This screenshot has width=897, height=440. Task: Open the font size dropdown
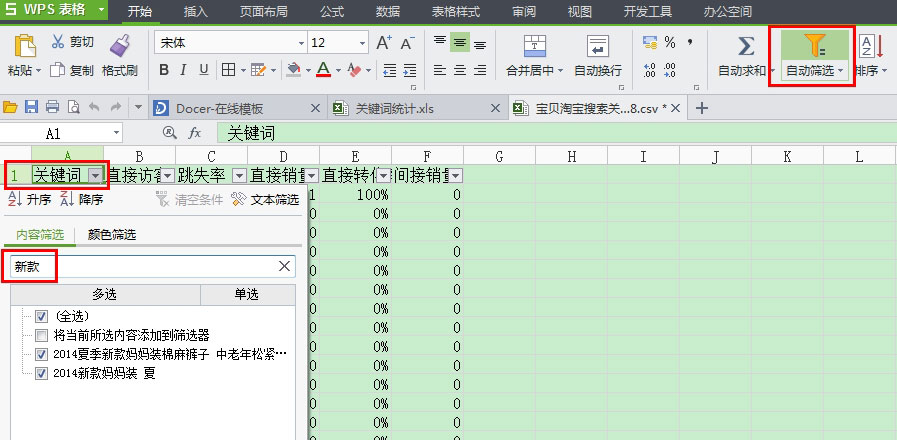click(362, 43)
